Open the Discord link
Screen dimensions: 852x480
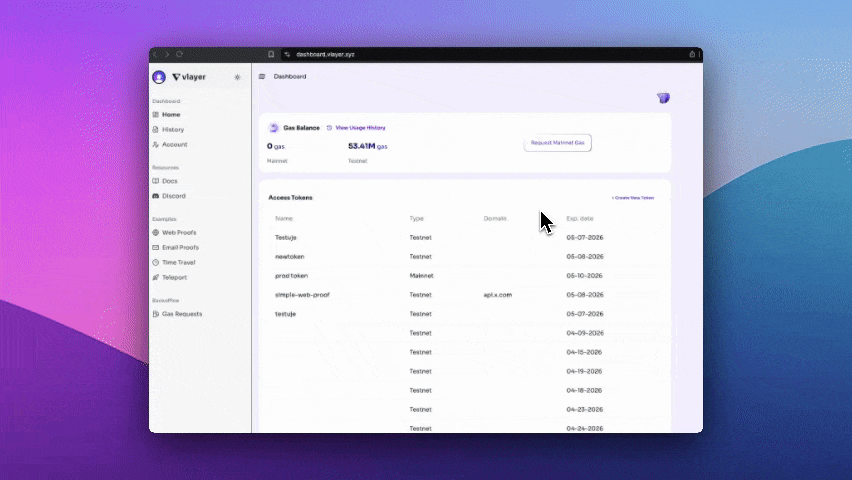173,196
